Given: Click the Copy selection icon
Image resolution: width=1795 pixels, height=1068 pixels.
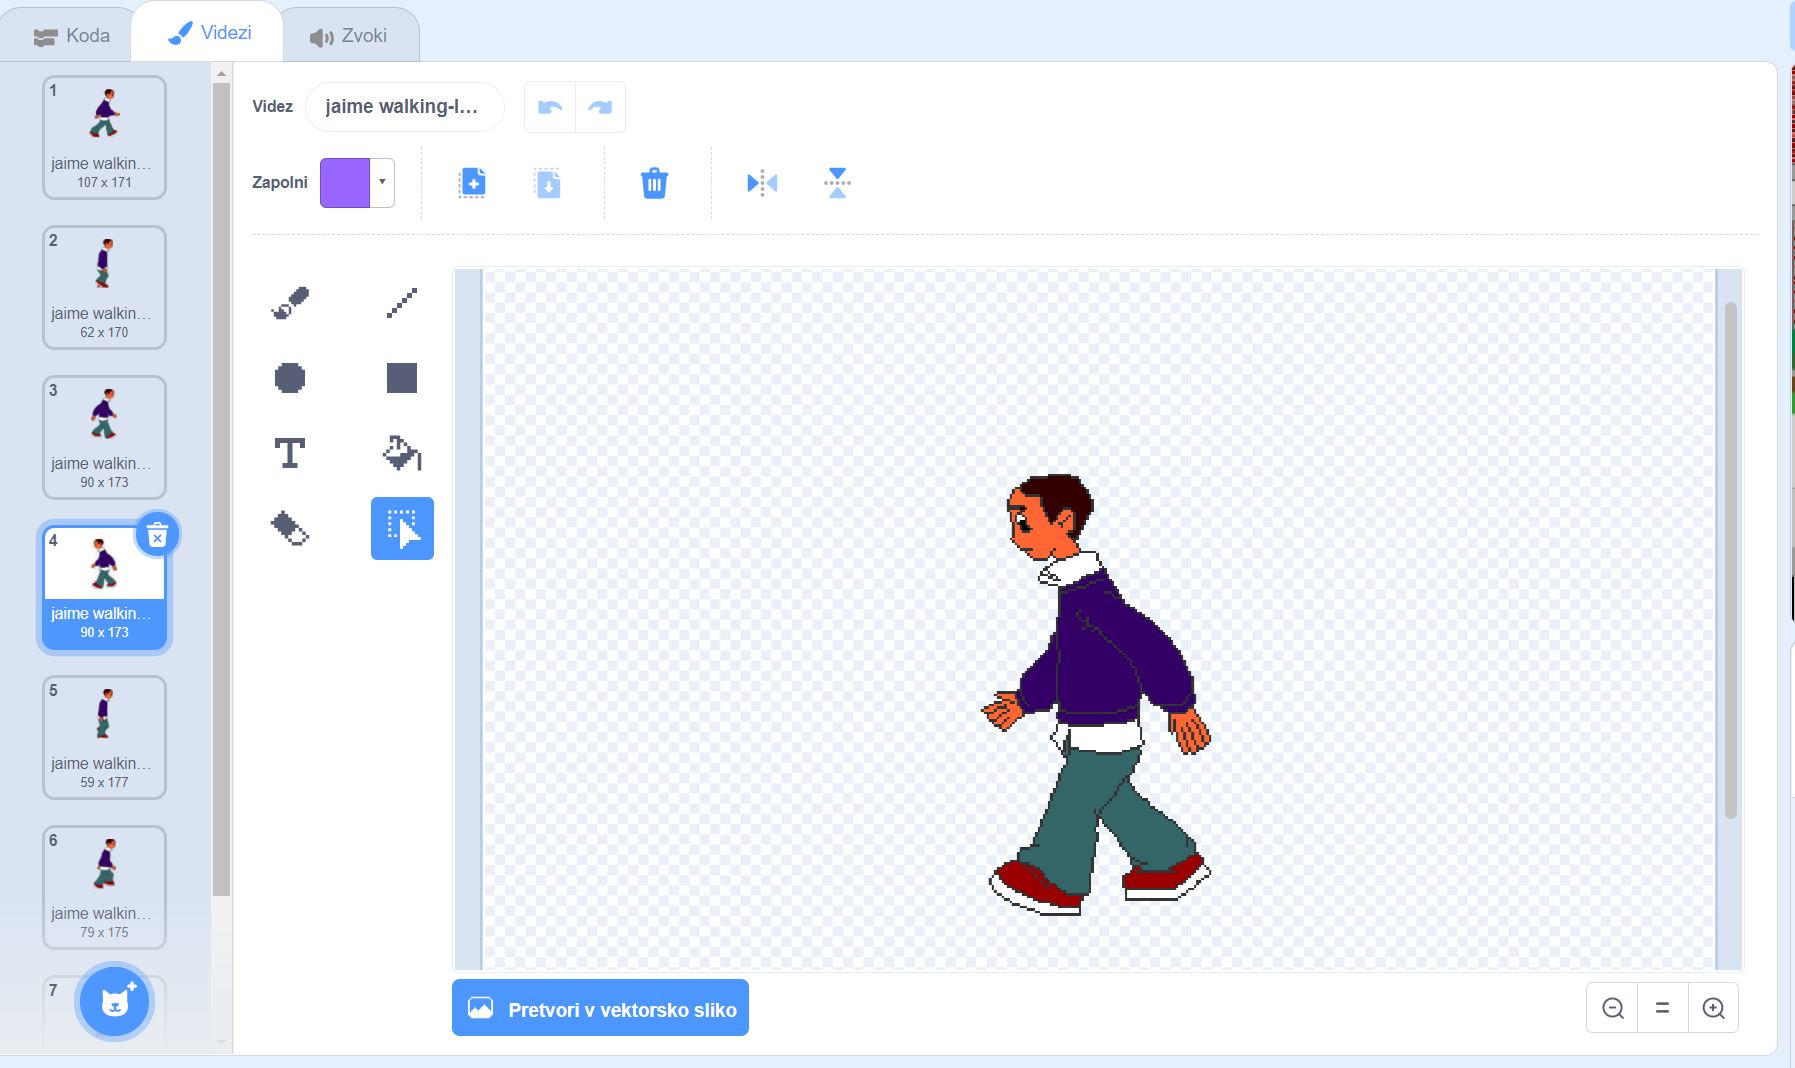Looking at the screenshot, I should pos(472,183).
